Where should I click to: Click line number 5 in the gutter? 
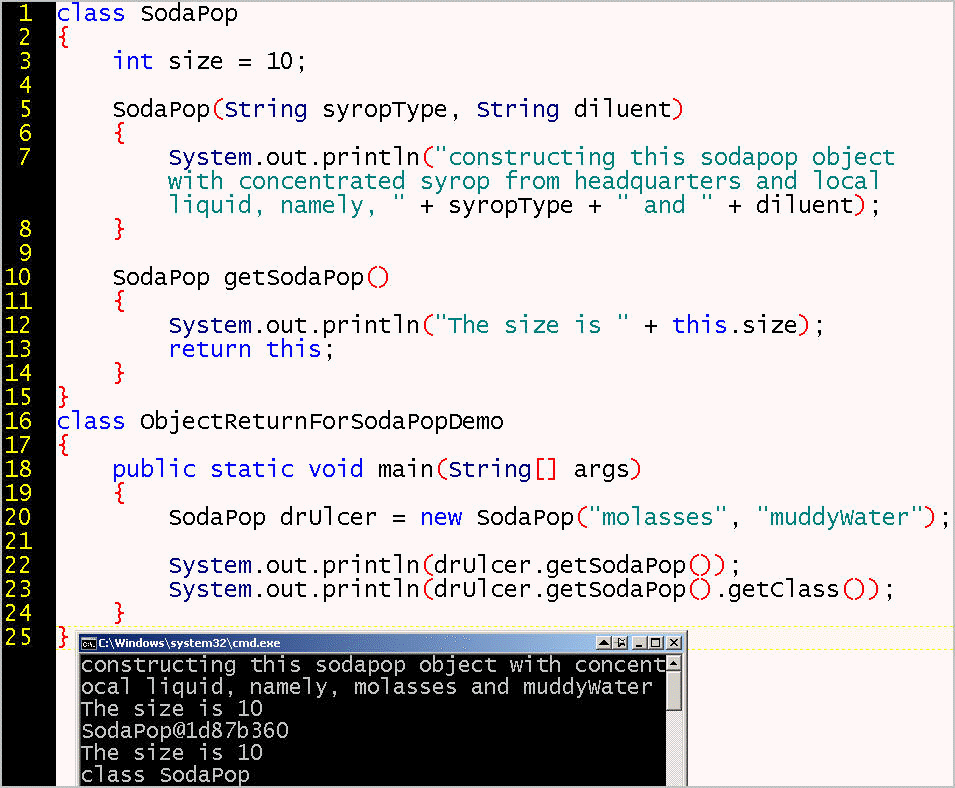(x=25, y=109)
